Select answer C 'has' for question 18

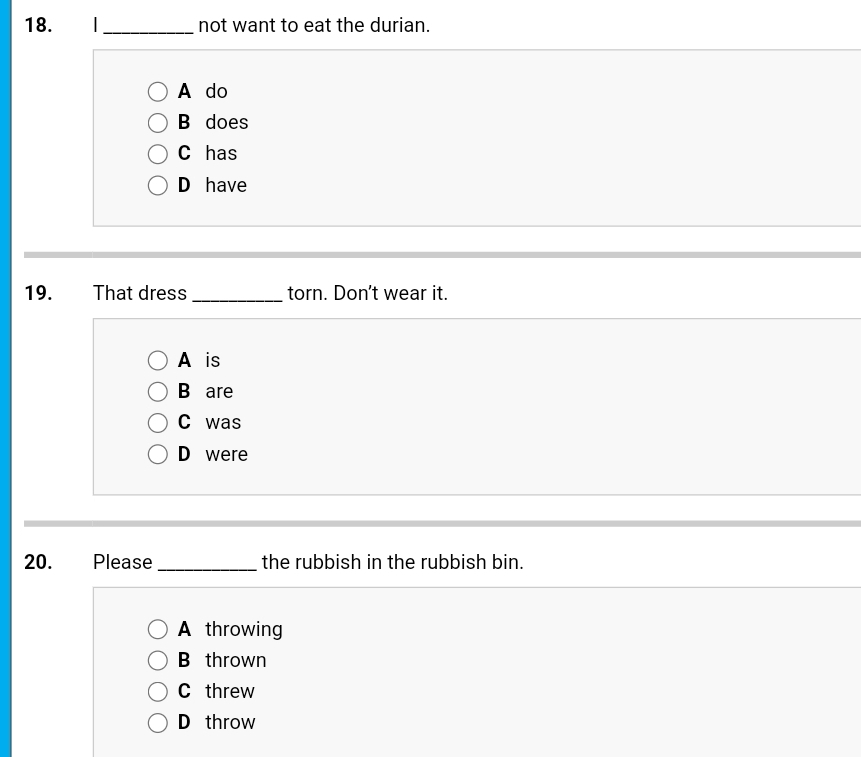[157, 153]
